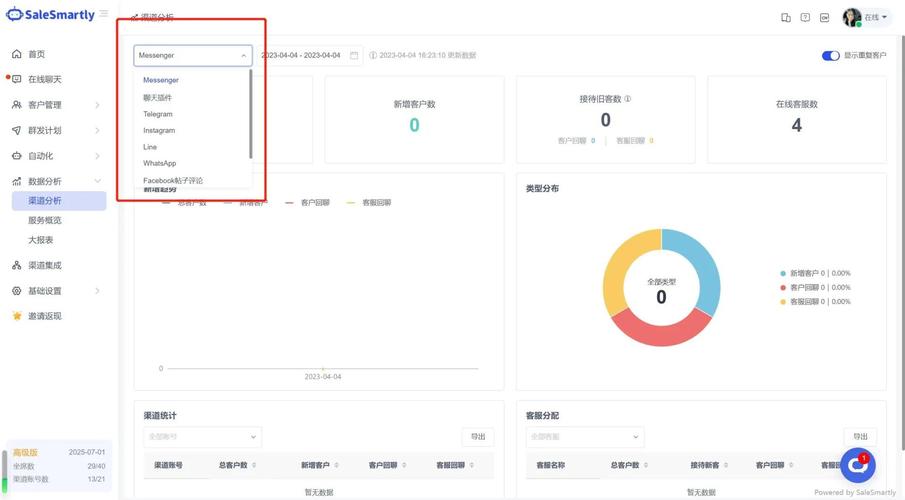Toggle the 显示重复客户 switch

[x=830, y=56]
